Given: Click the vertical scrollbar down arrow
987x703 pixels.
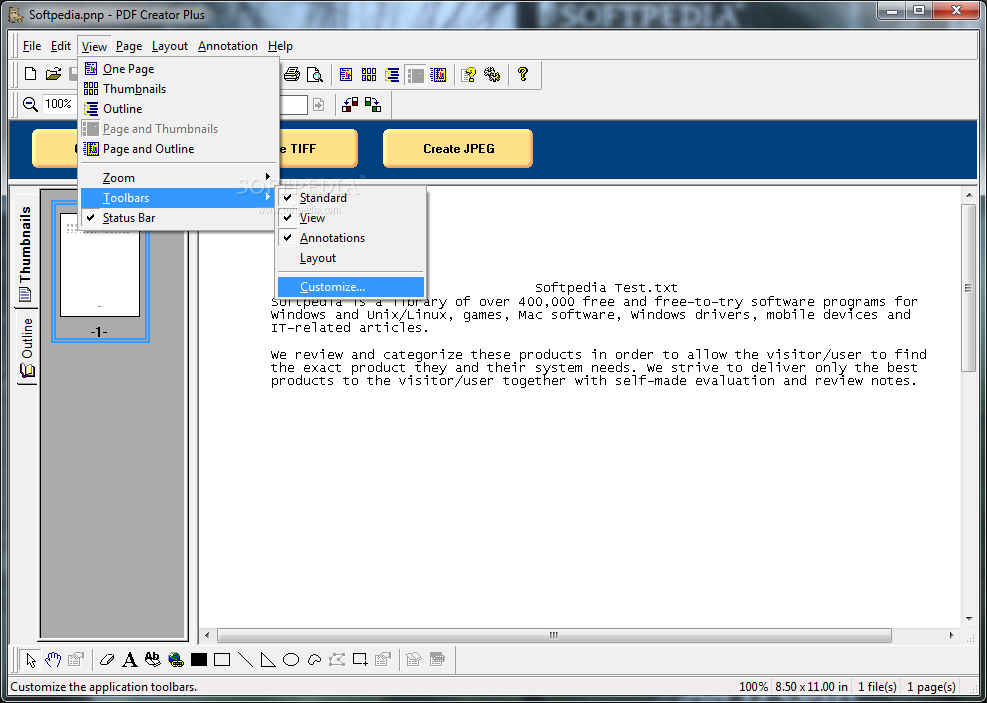Looking at the screenshot, I should [969, 619].
